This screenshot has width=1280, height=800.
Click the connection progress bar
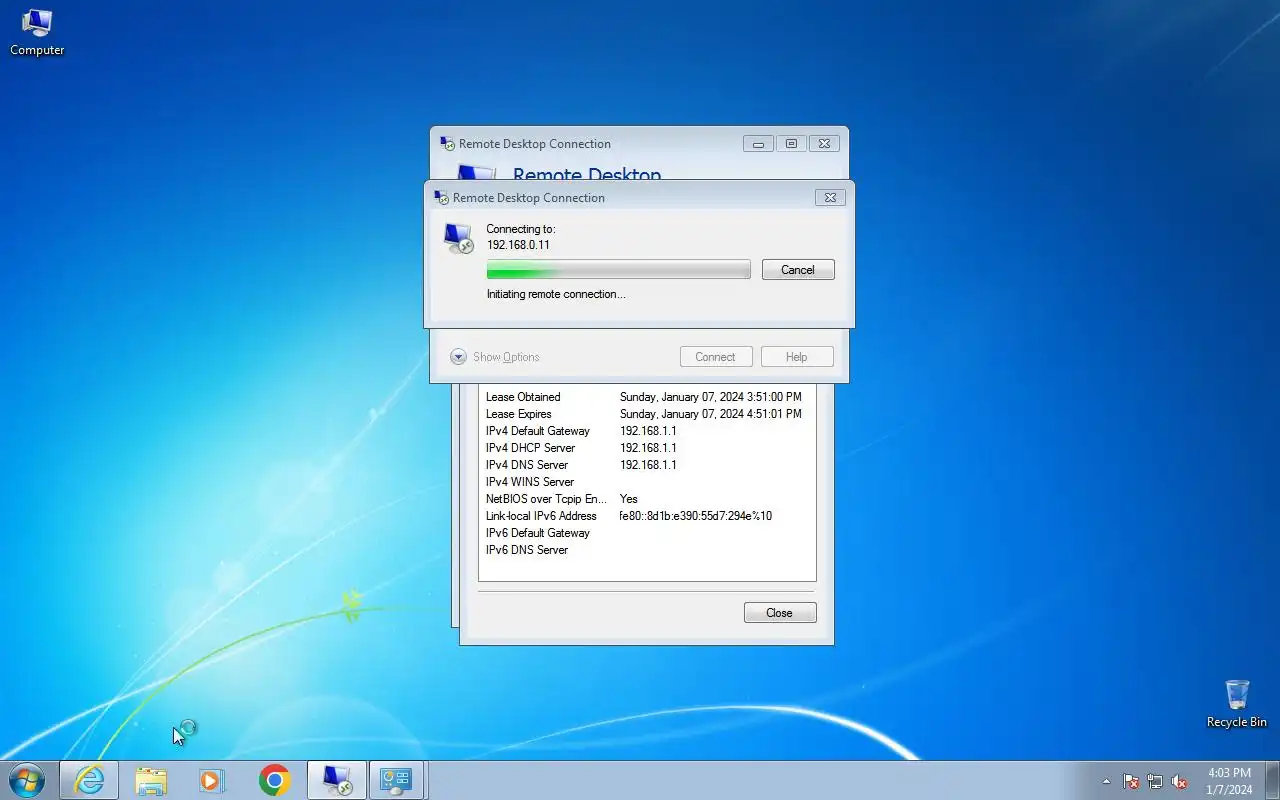[x=618, y=270]
